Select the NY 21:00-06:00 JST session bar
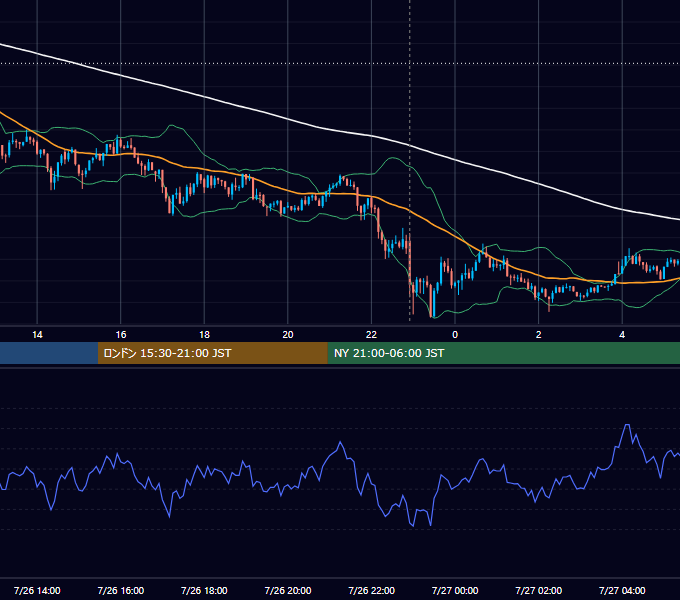 tap(503, 353)
